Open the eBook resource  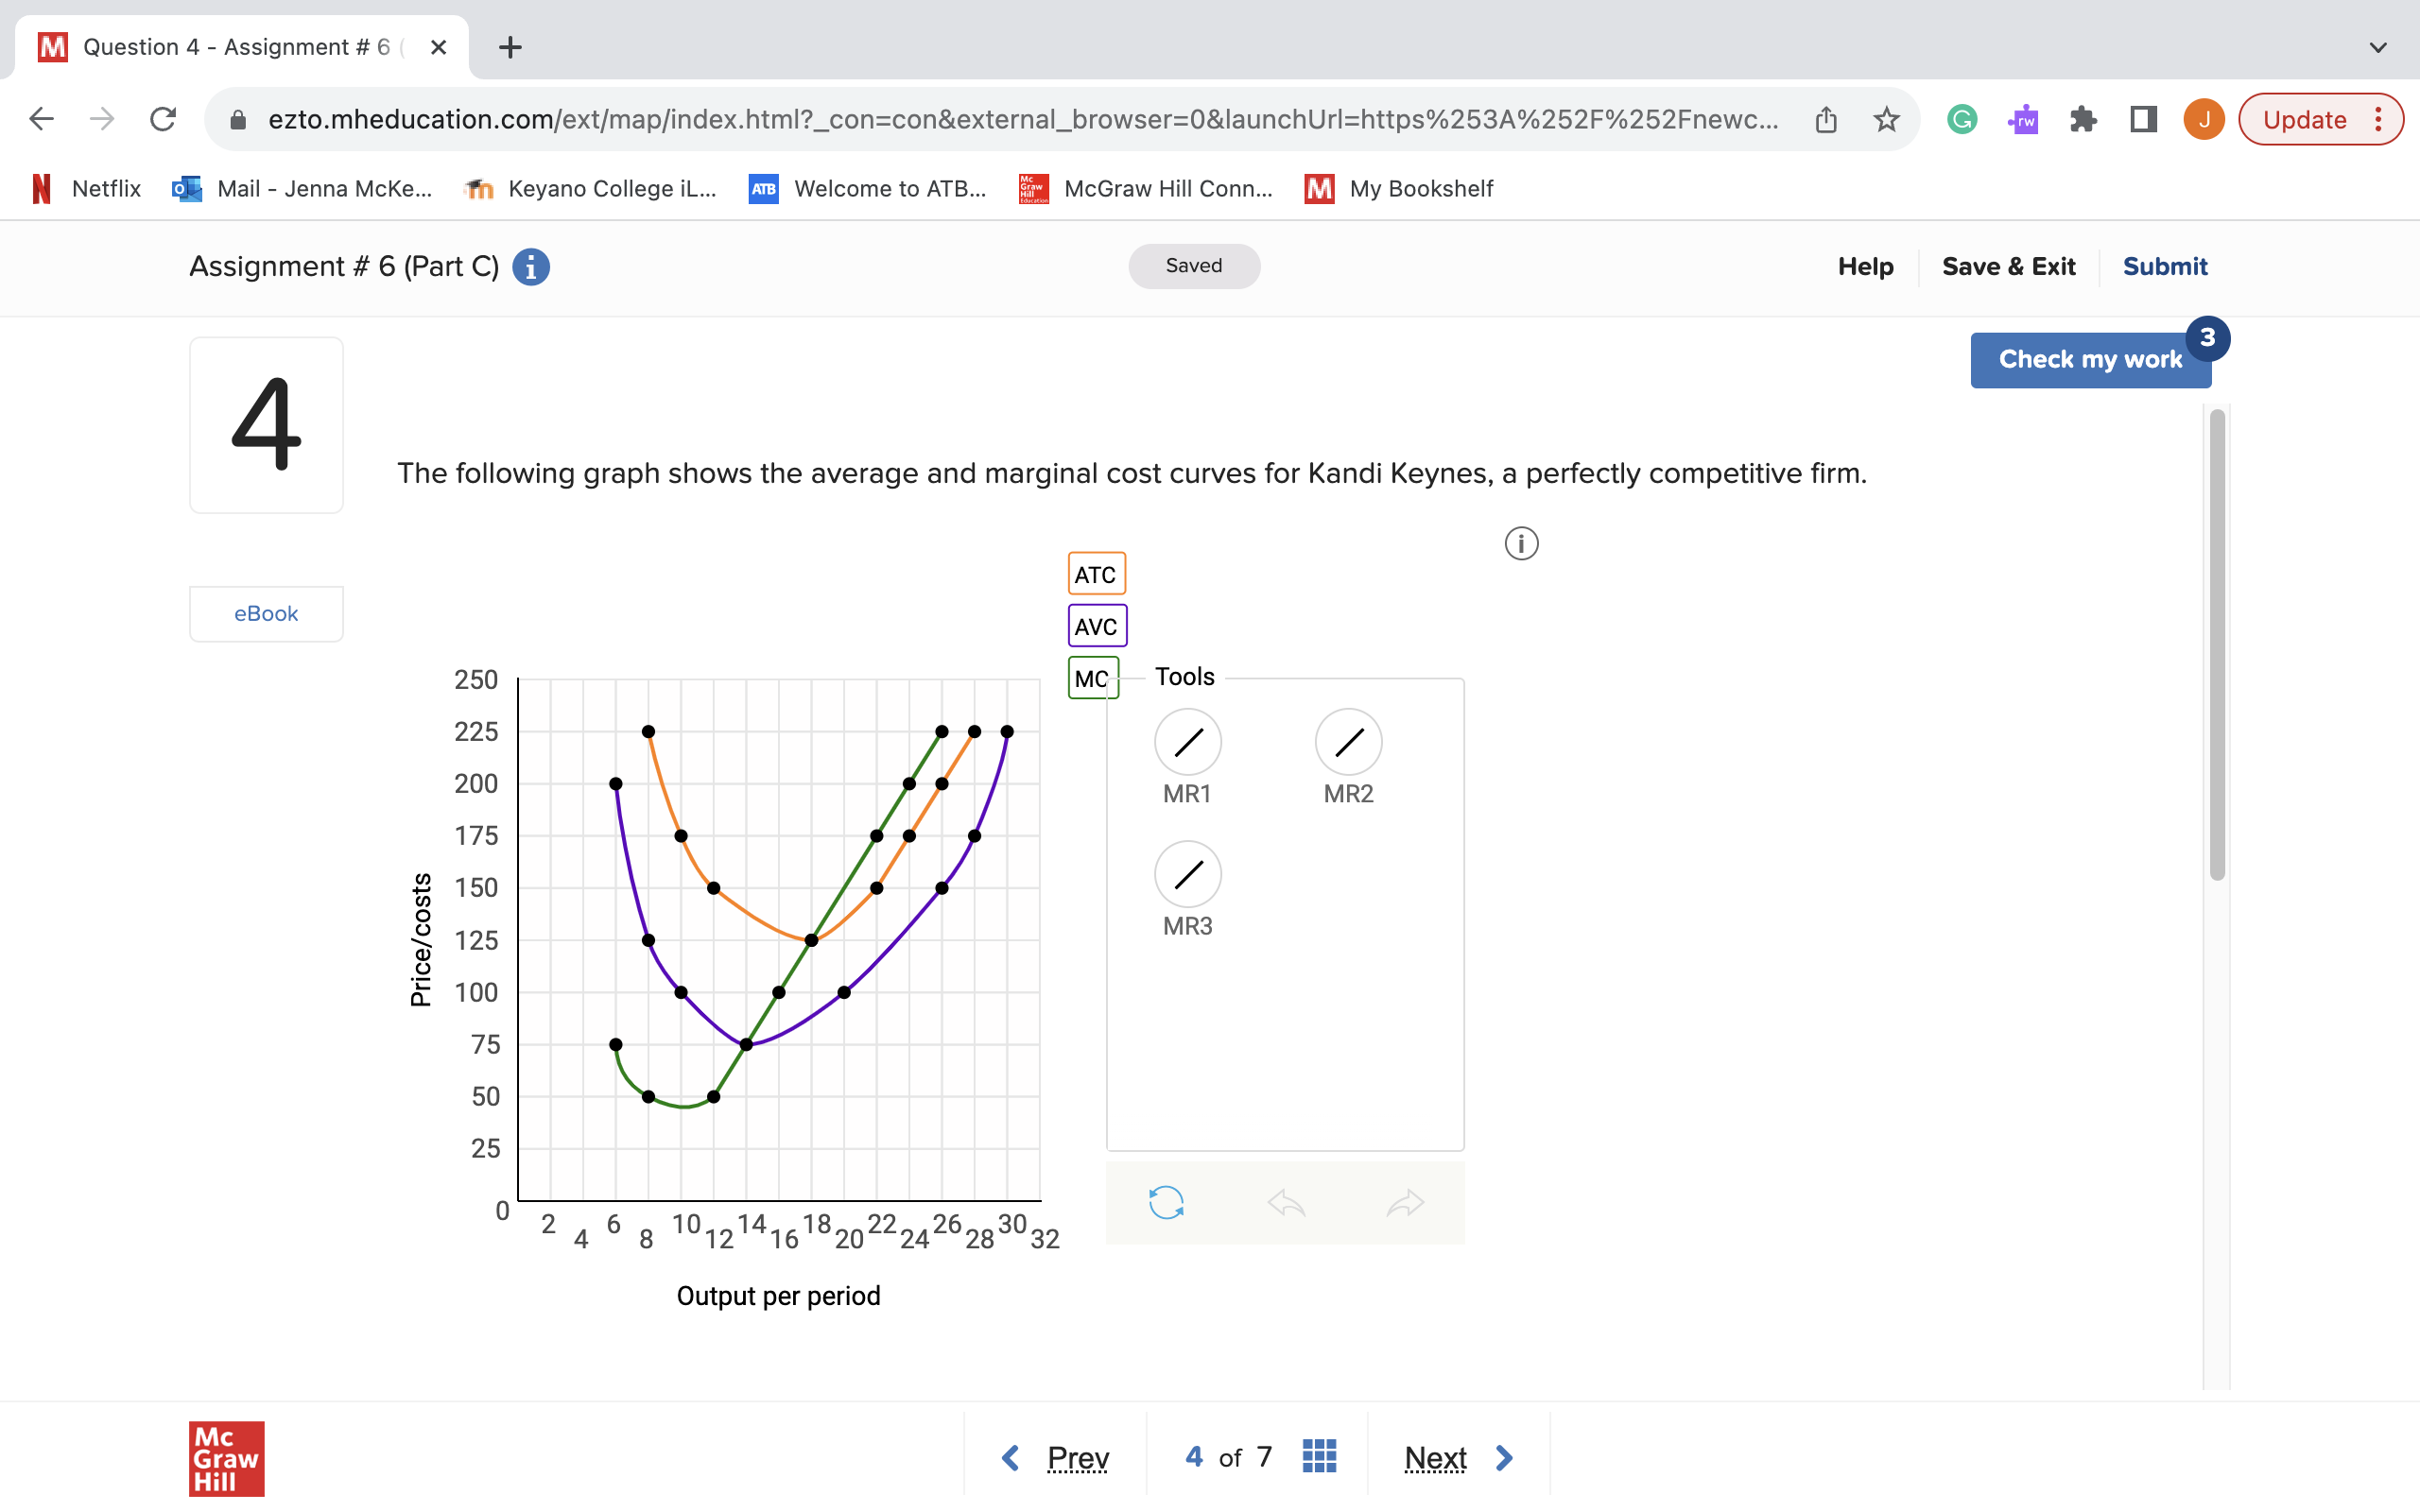(x=265, y=613)
